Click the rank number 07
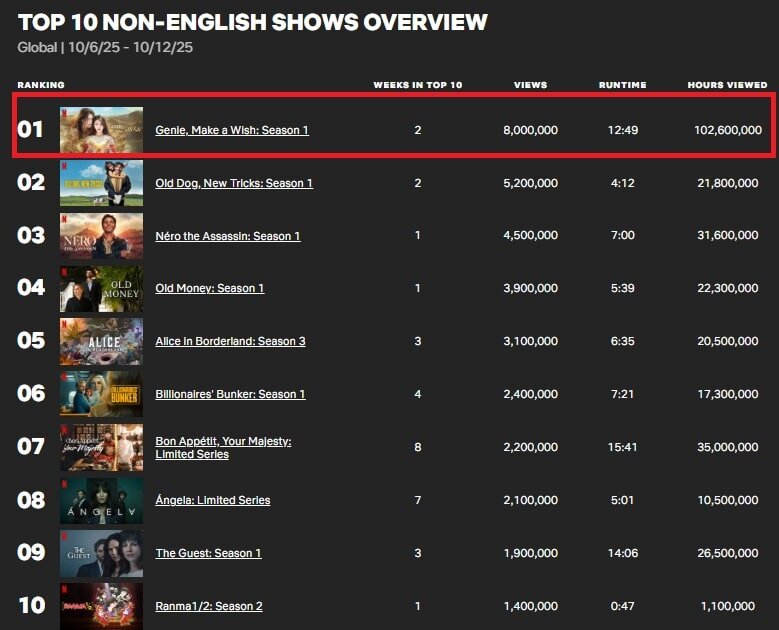This screenshot has width=779, height=630. 31,447
